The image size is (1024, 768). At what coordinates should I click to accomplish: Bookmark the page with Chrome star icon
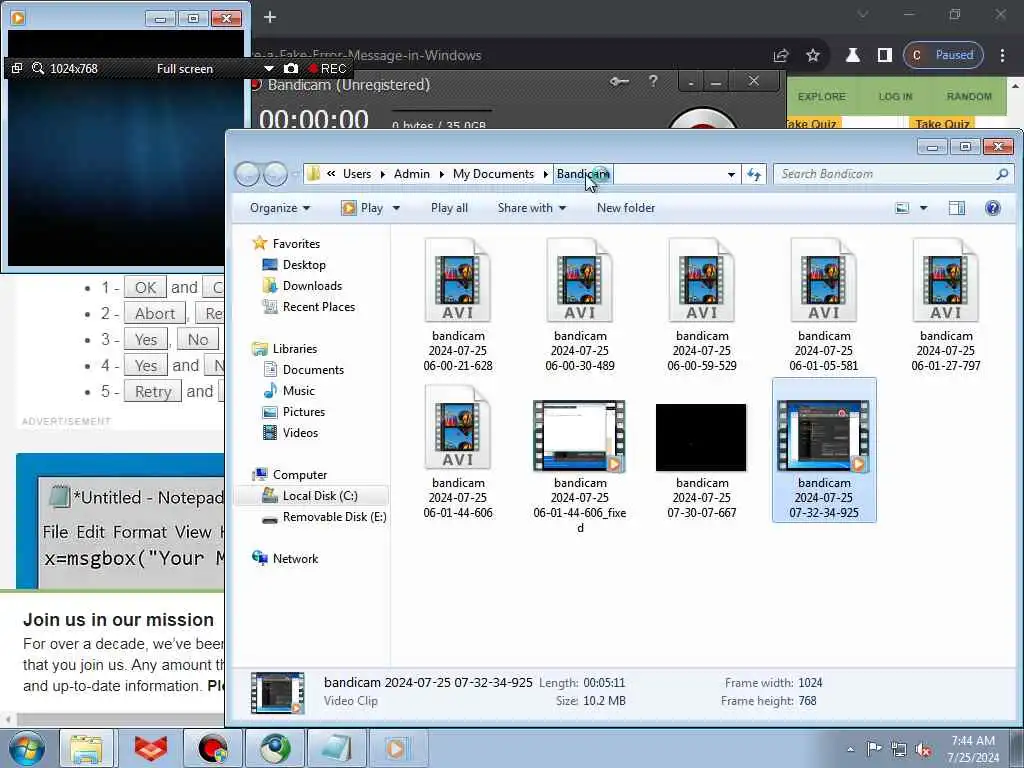812,56
